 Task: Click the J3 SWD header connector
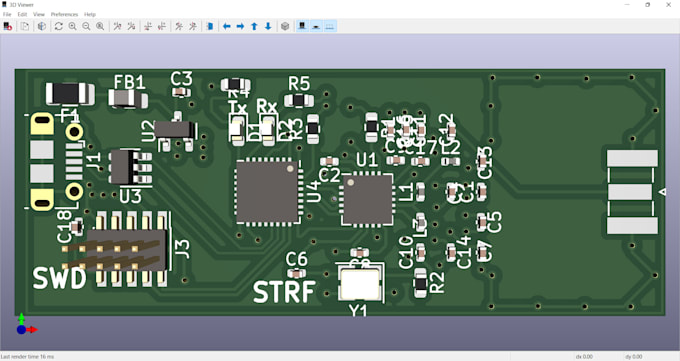tap(126, 249)
